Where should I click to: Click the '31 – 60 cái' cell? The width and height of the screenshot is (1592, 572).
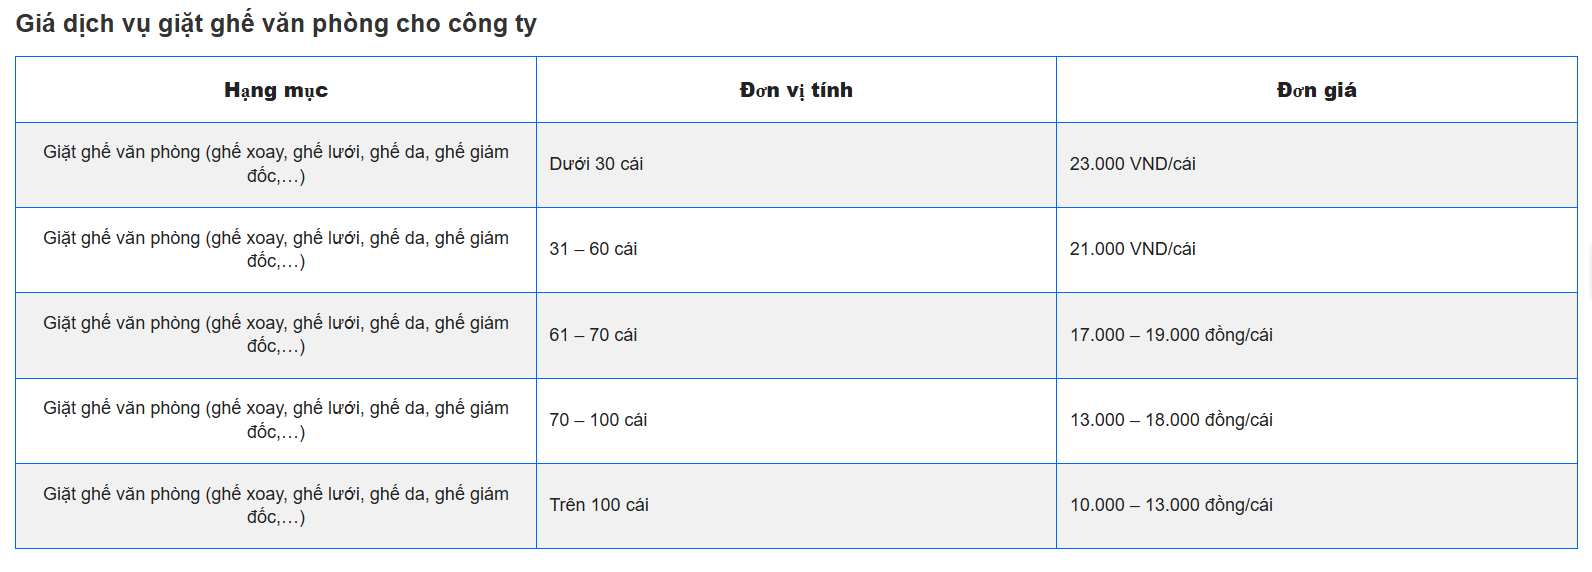point(796,250)
